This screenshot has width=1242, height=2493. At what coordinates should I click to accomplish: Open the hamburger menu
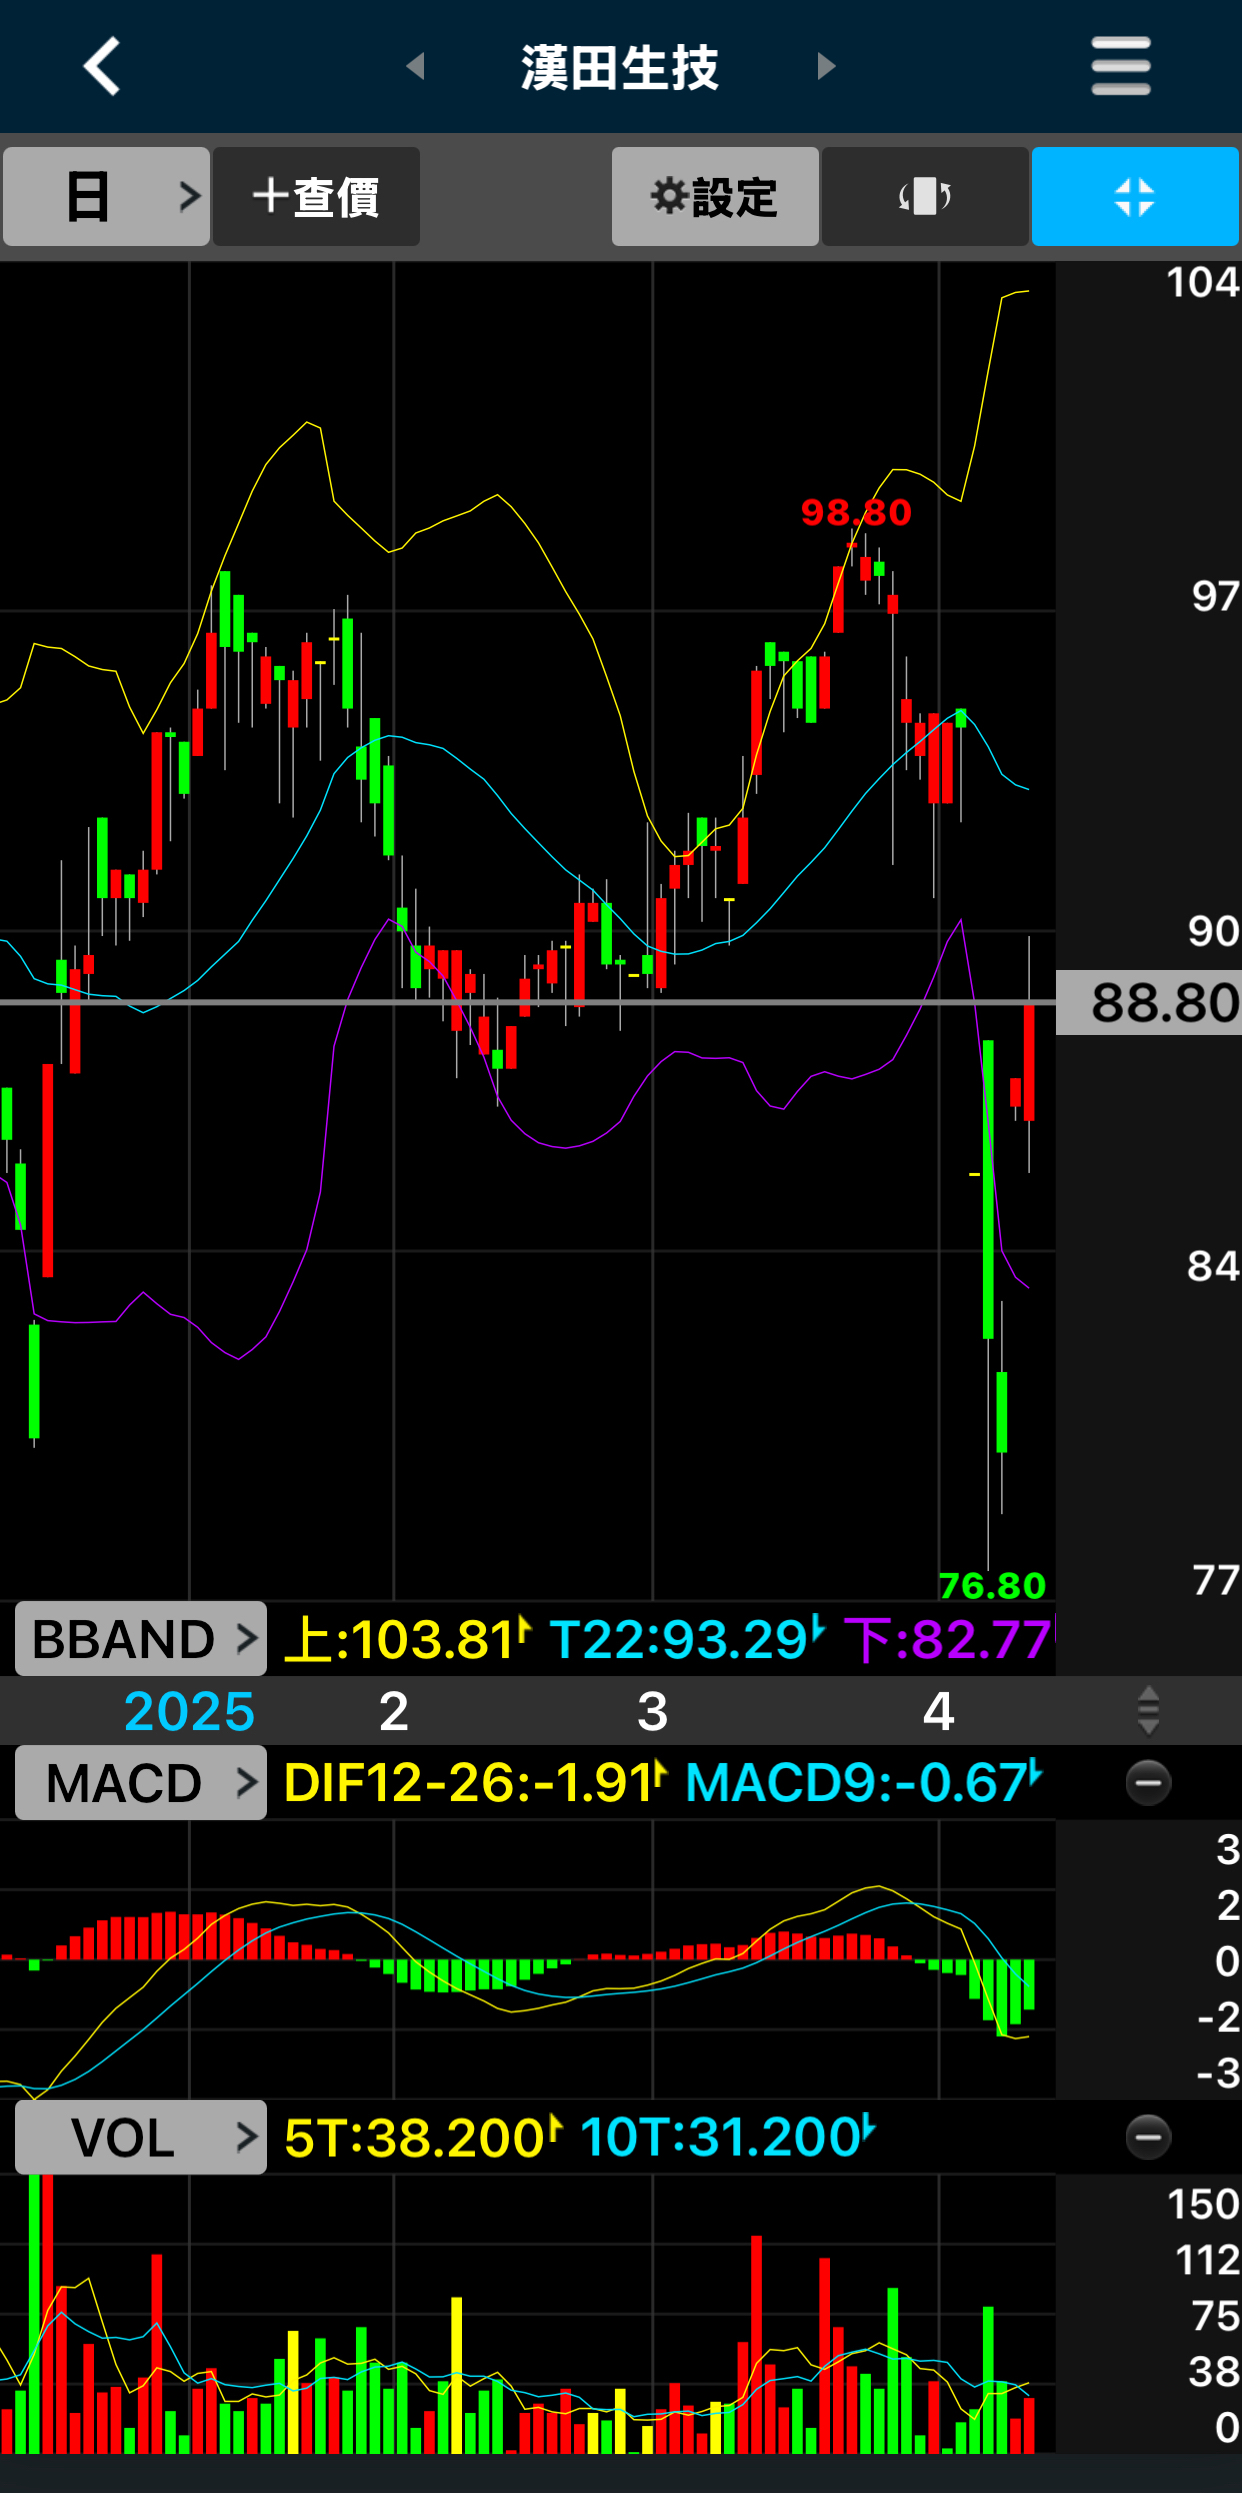tap(1121, 66)
